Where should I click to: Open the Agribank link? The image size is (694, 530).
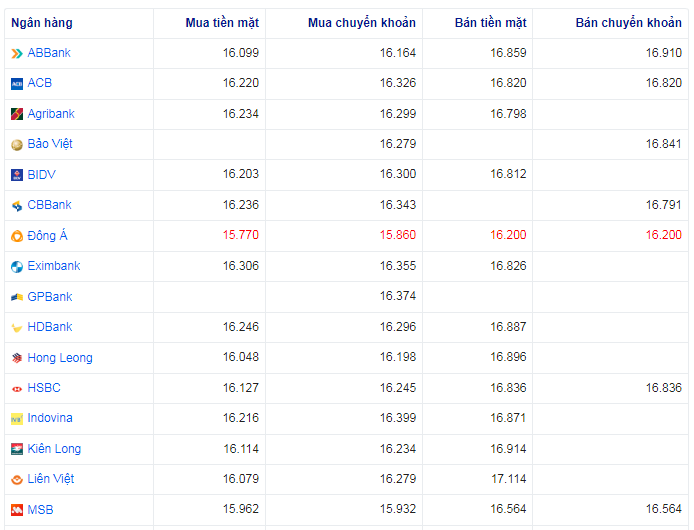point(51,114)
